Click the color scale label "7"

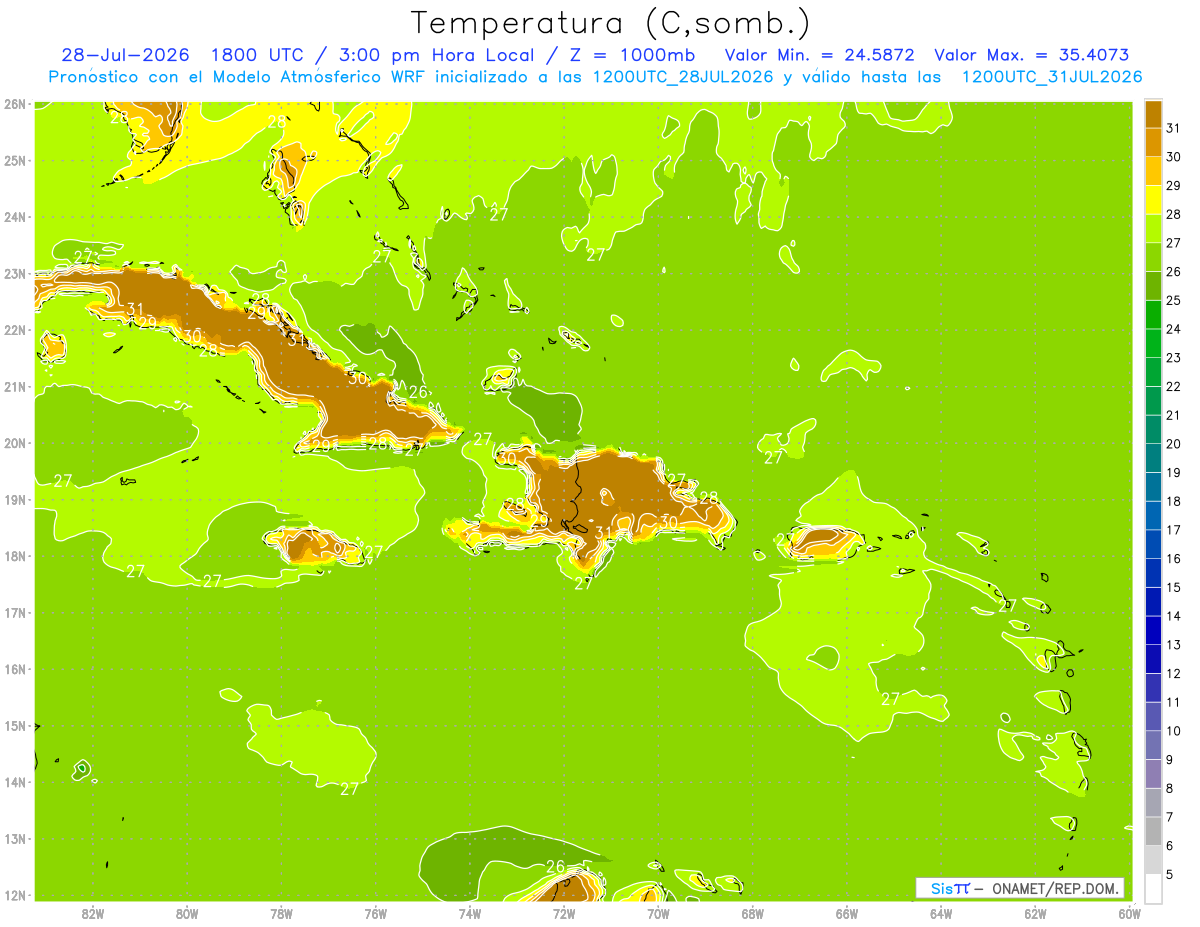(x=1170, y=817)
